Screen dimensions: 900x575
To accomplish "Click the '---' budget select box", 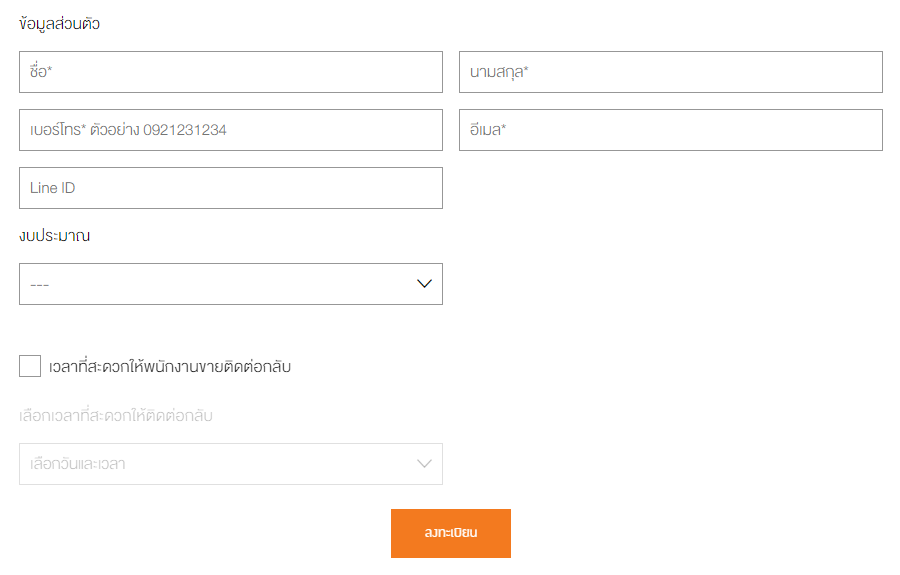I will 200,284.
